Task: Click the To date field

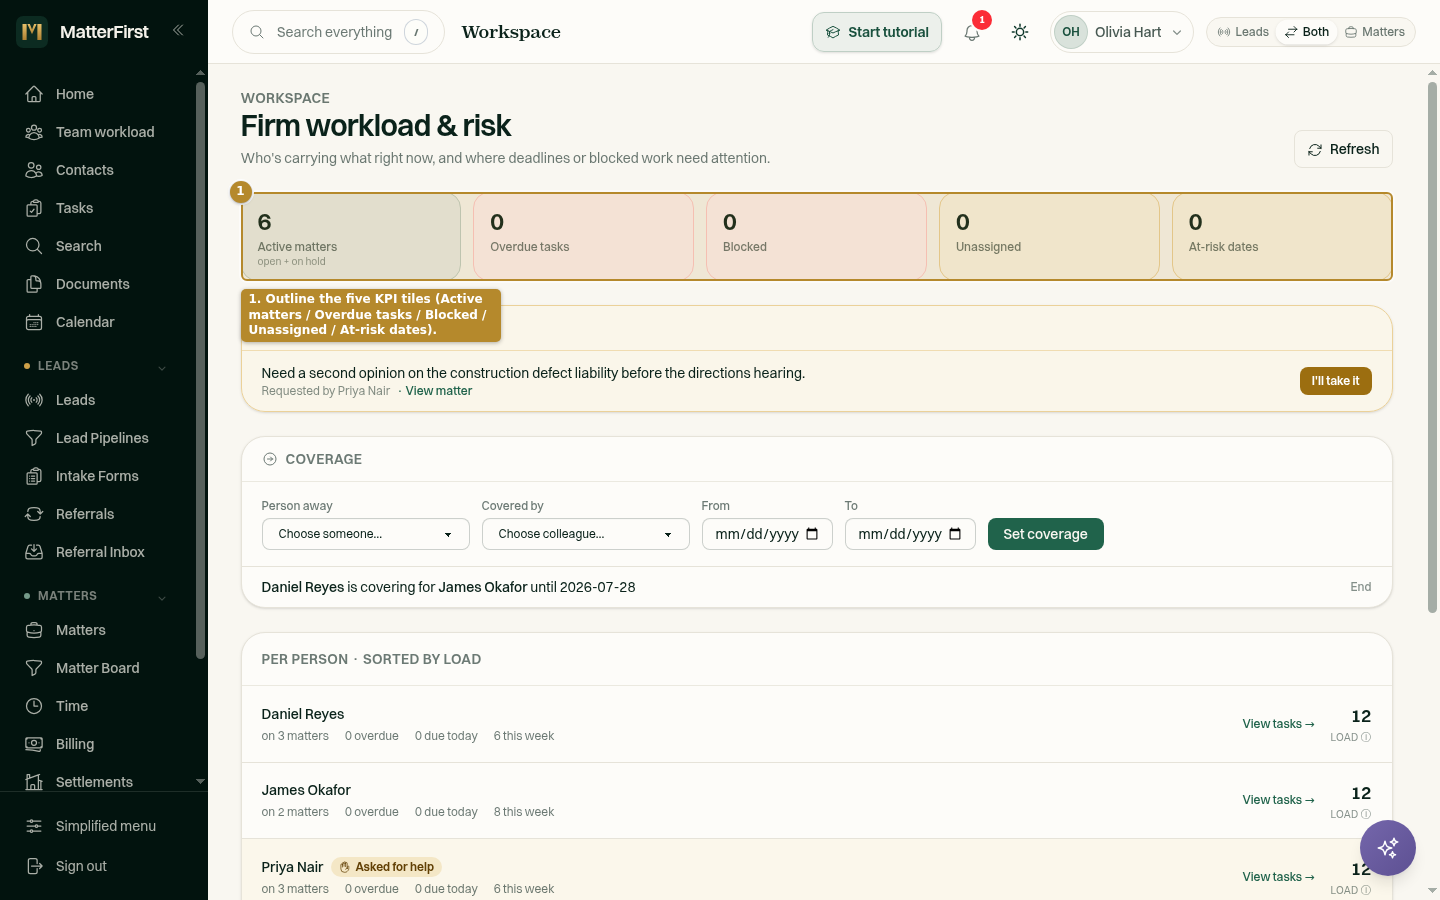Action: [910, 534]
